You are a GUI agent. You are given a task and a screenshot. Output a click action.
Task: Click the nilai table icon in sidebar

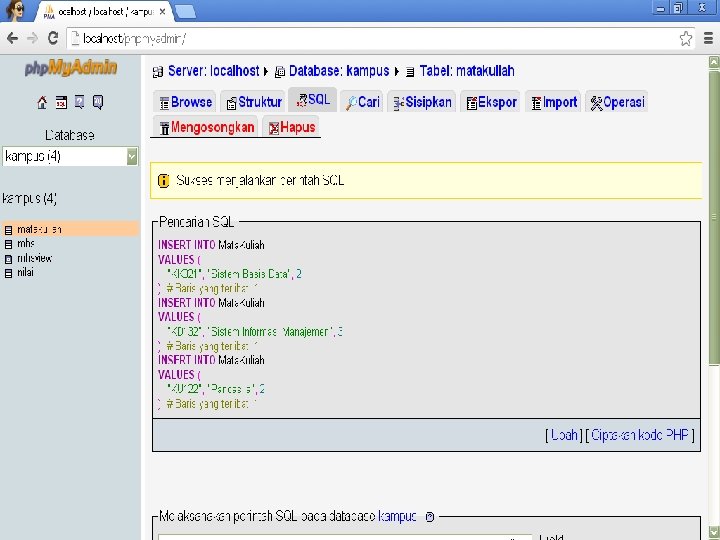point(8,273)
